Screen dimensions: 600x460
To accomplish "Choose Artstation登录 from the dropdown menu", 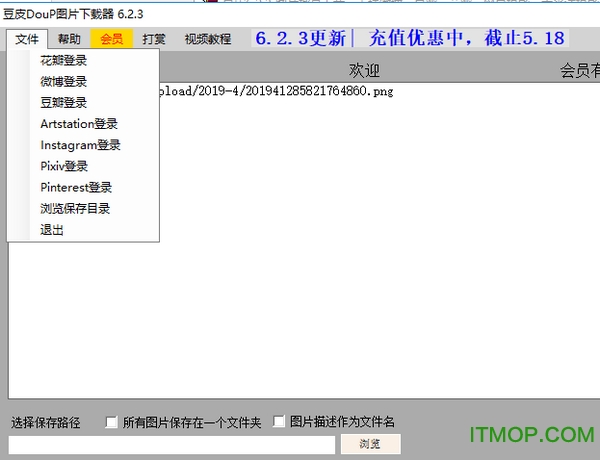I will tap(79, 124).
